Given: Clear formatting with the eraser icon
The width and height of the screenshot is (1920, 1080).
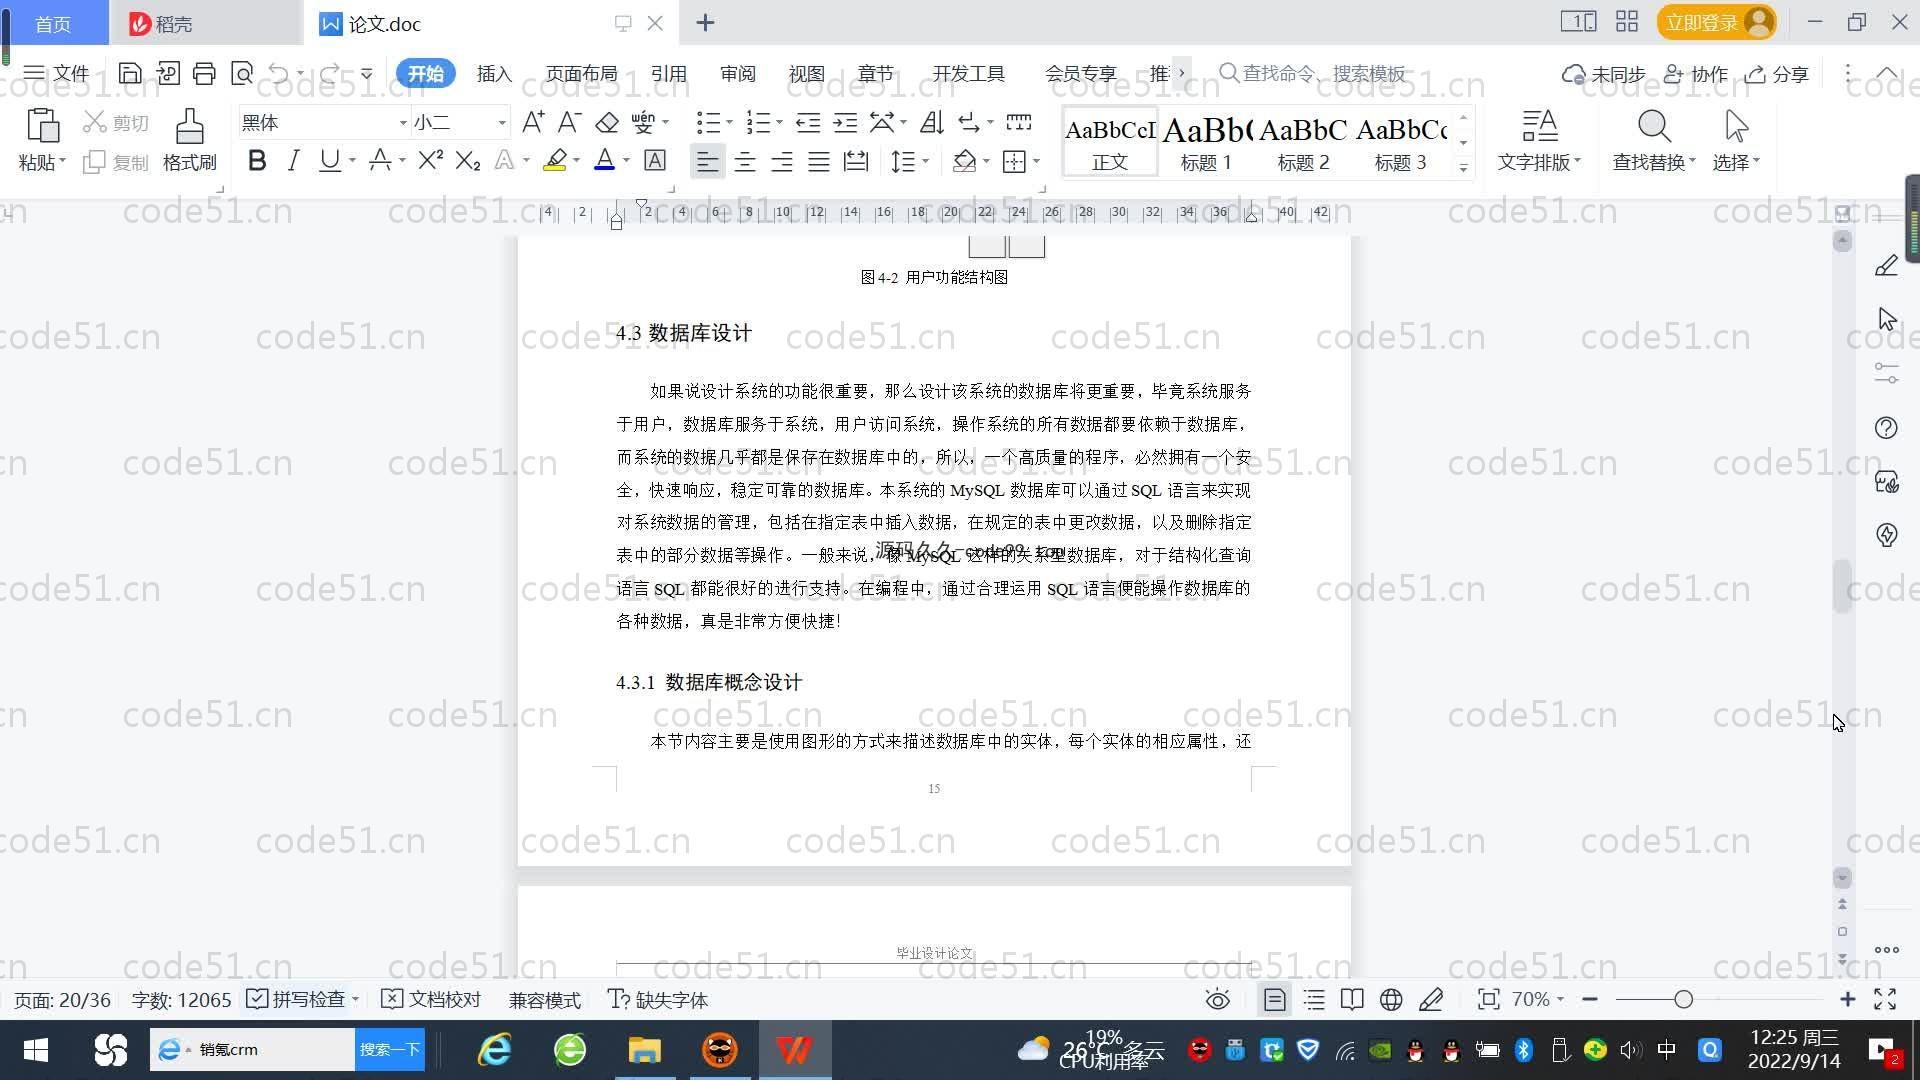Looking at the screenshot, I should tap(606, 122).
